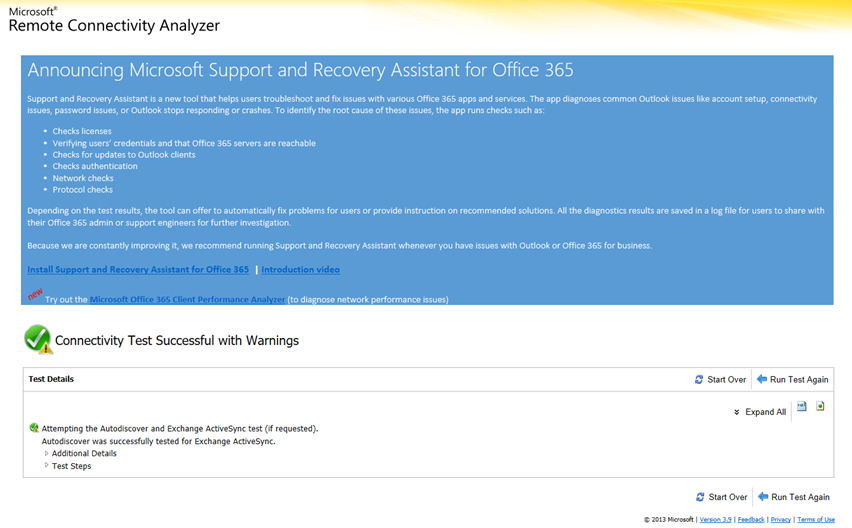Click the top Run Test Again arrow icon
The image size is (852, 528).
[762, 380]
